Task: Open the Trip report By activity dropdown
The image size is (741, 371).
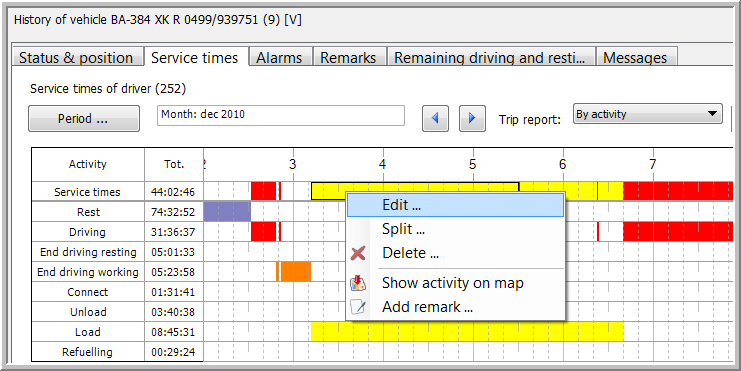Action: [x=648, y=114]
